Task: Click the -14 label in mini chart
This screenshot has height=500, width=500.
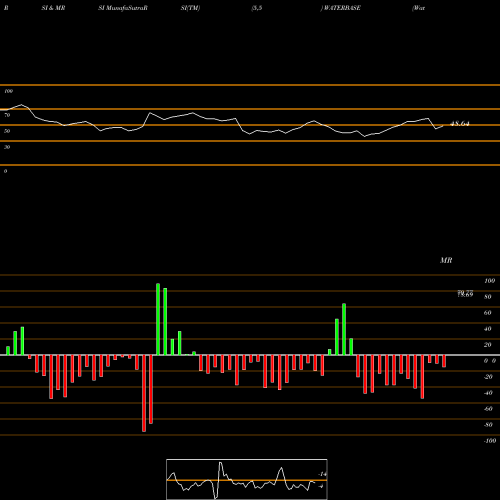Action: [x=322, y=474]
